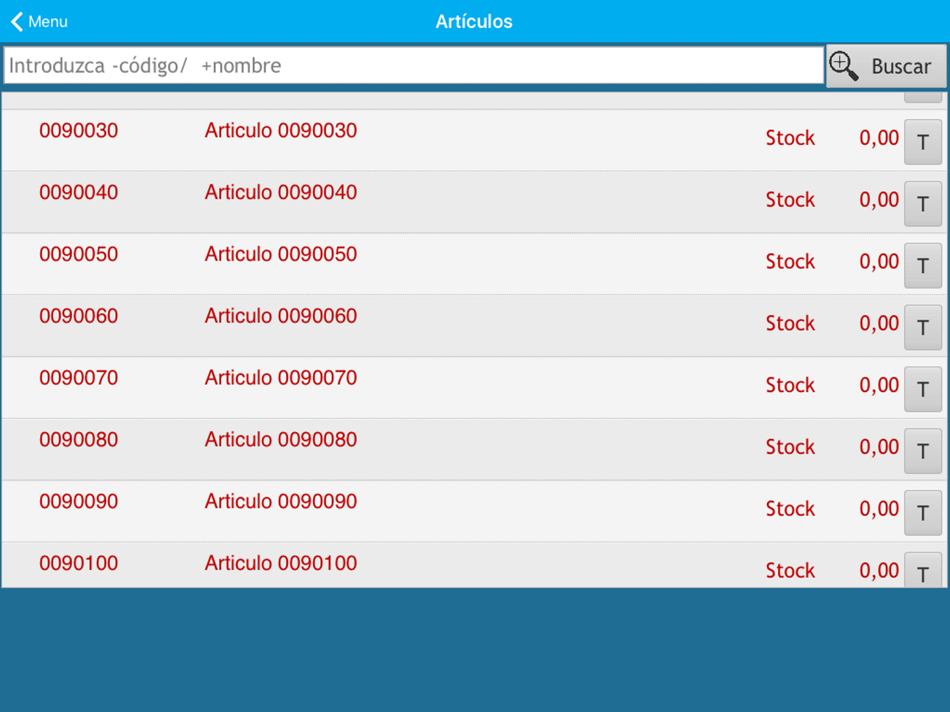Select code 0090070 in the list

click(79, 378)
